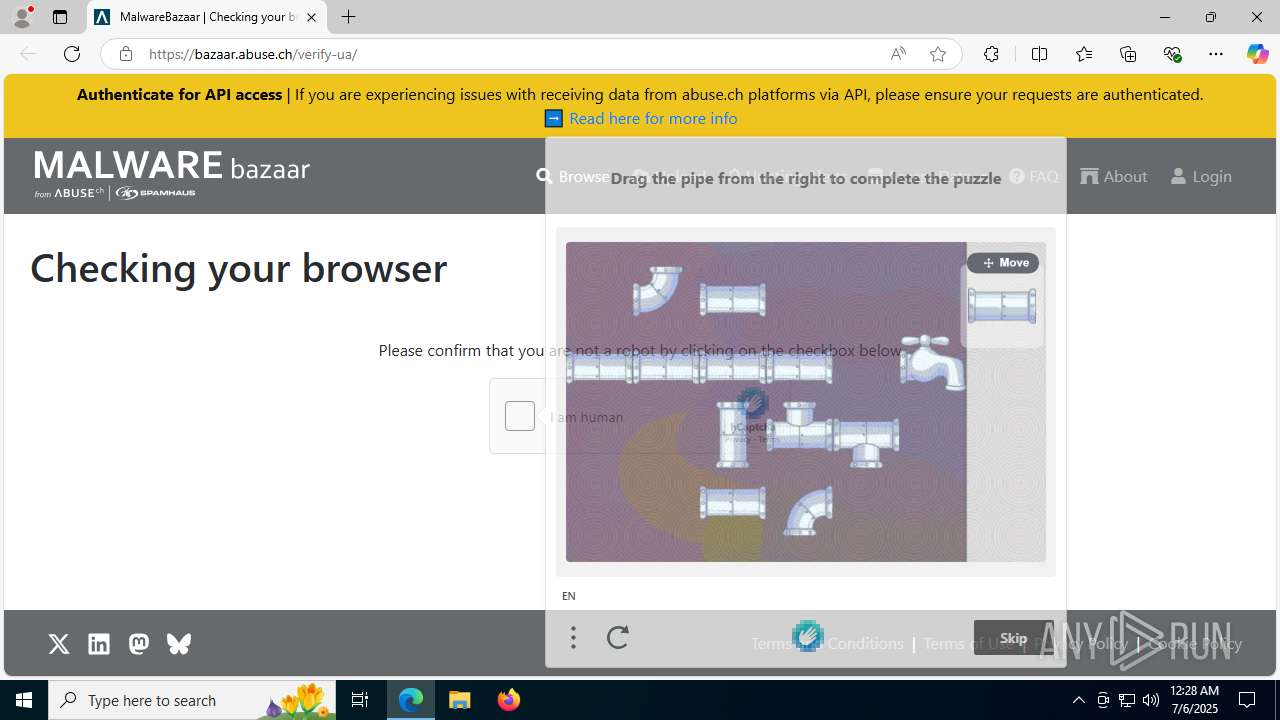This screenshot has height=720, width=1280.
Task: Select the captcha language 'EN'
Action: pos(569,596)
